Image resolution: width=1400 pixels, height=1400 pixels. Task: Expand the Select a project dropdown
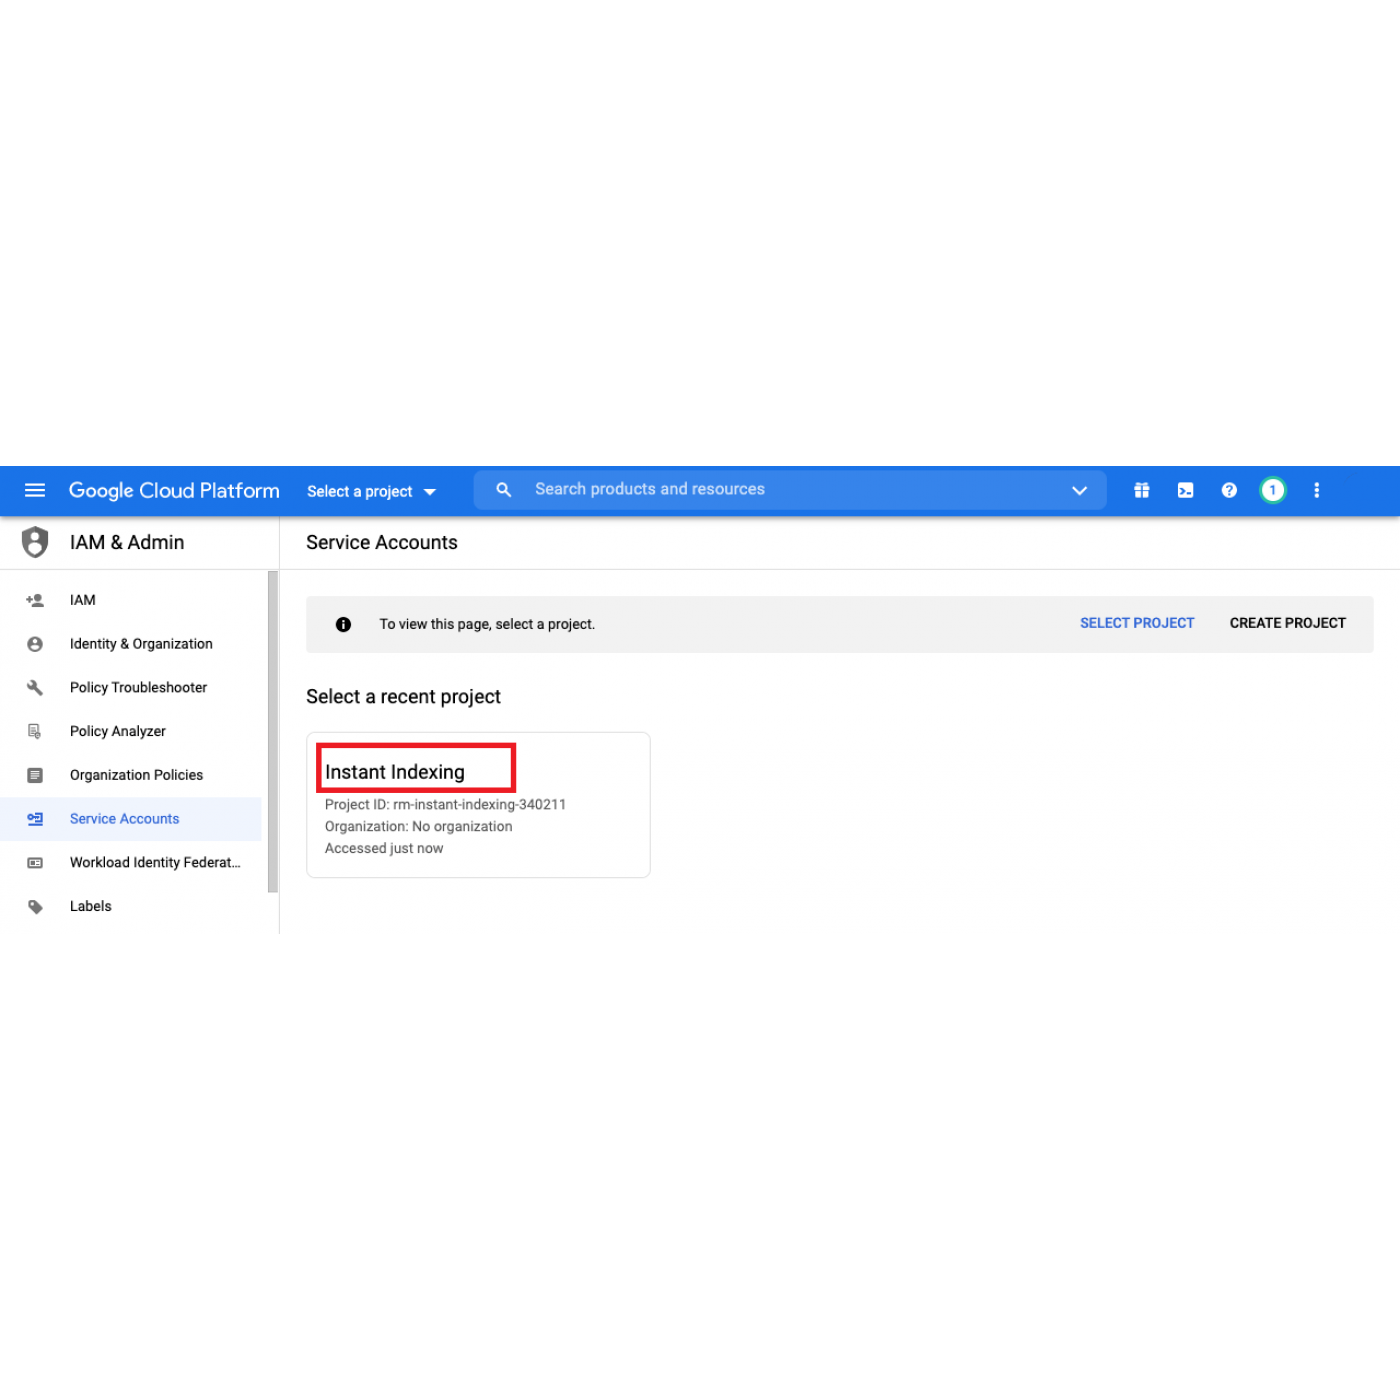coord(371,491)
